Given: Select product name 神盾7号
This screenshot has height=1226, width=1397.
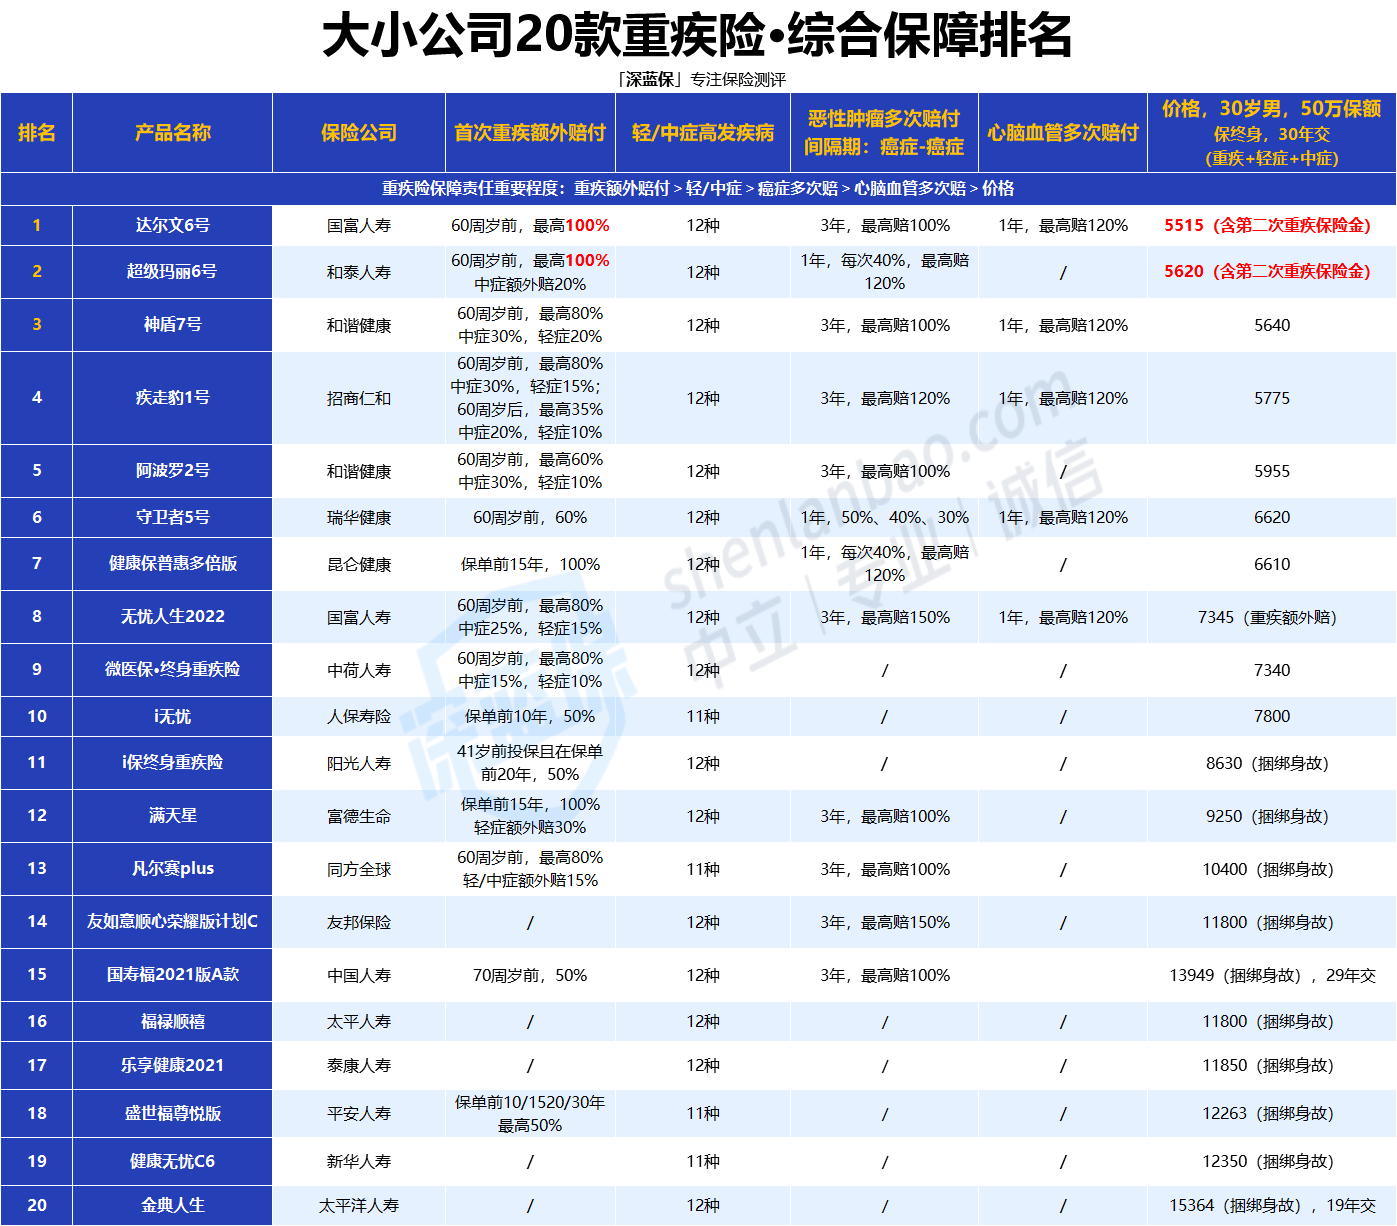Looking at the screenshot, I should tap(173, 324).
